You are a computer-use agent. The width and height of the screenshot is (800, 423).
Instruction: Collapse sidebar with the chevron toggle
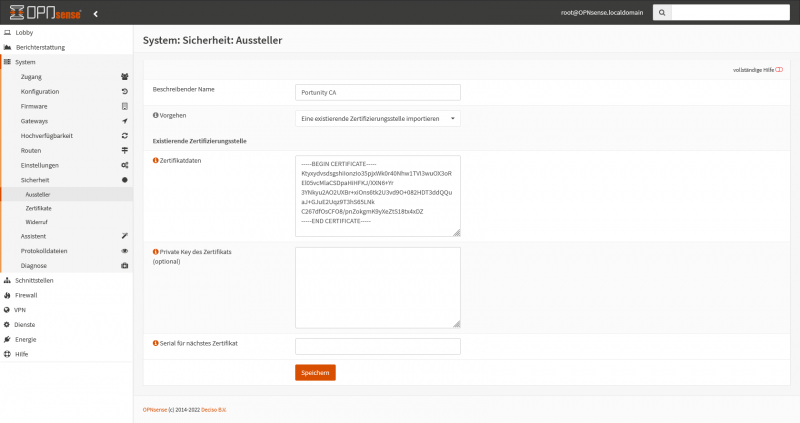95,14
